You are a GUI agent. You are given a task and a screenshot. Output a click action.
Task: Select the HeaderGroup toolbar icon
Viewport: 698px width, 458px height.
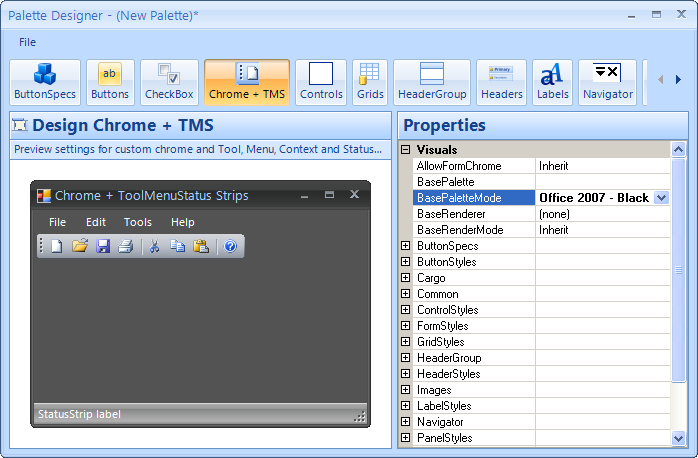coord(432,82)
